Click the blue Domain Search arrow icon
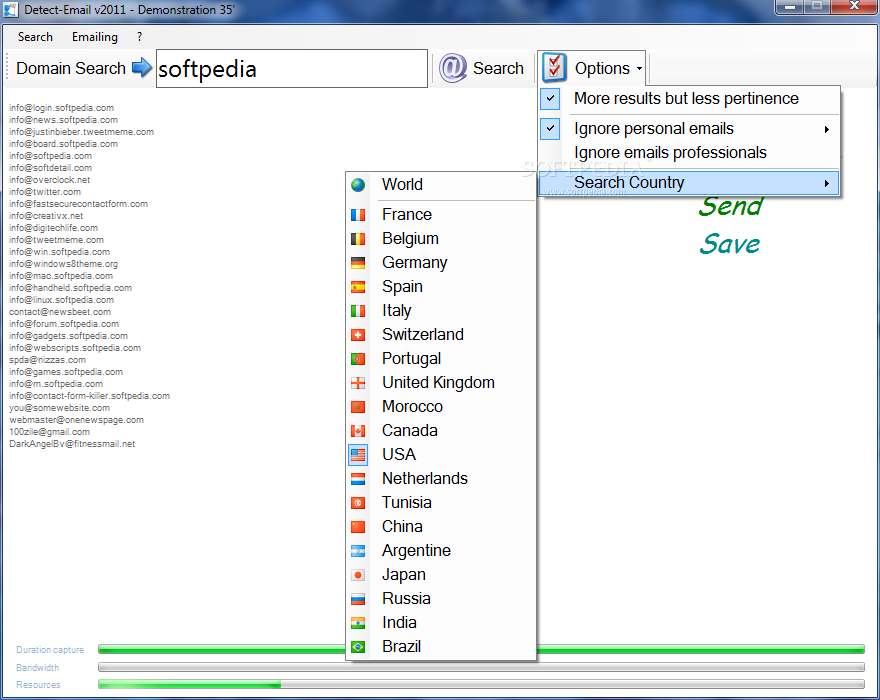This screenshot has width=880, height=700. coord(142,68)
